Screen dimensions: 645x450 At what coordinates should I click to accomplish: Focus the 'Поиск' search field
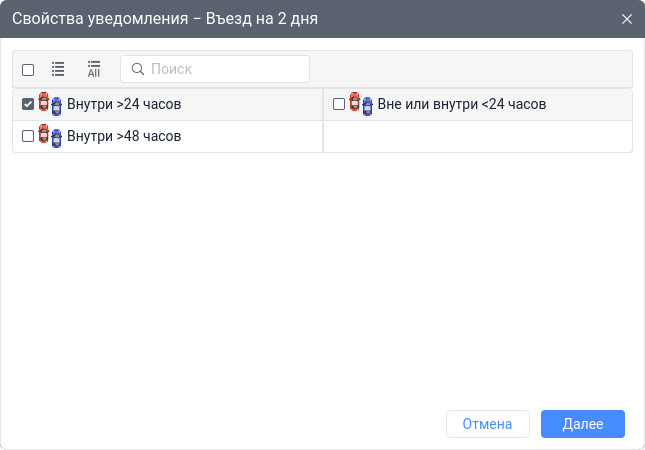pos(225,69)
